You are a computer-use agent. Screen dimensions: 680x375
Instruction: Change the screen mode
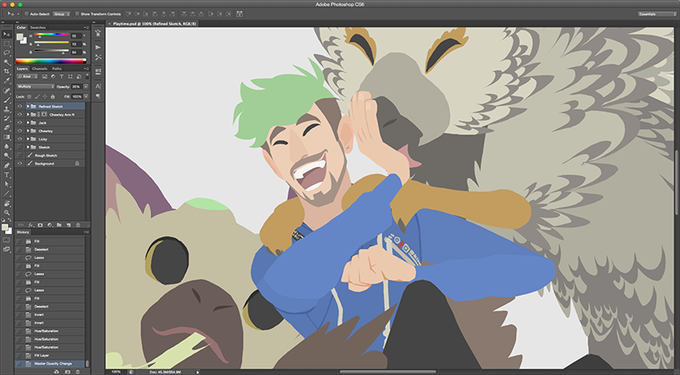pos(7,249)
